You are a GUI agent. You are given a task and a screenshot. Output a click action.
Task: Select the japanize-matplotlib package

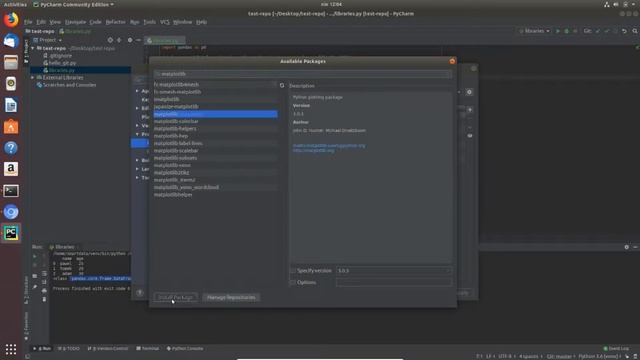[x=216, y=107]
